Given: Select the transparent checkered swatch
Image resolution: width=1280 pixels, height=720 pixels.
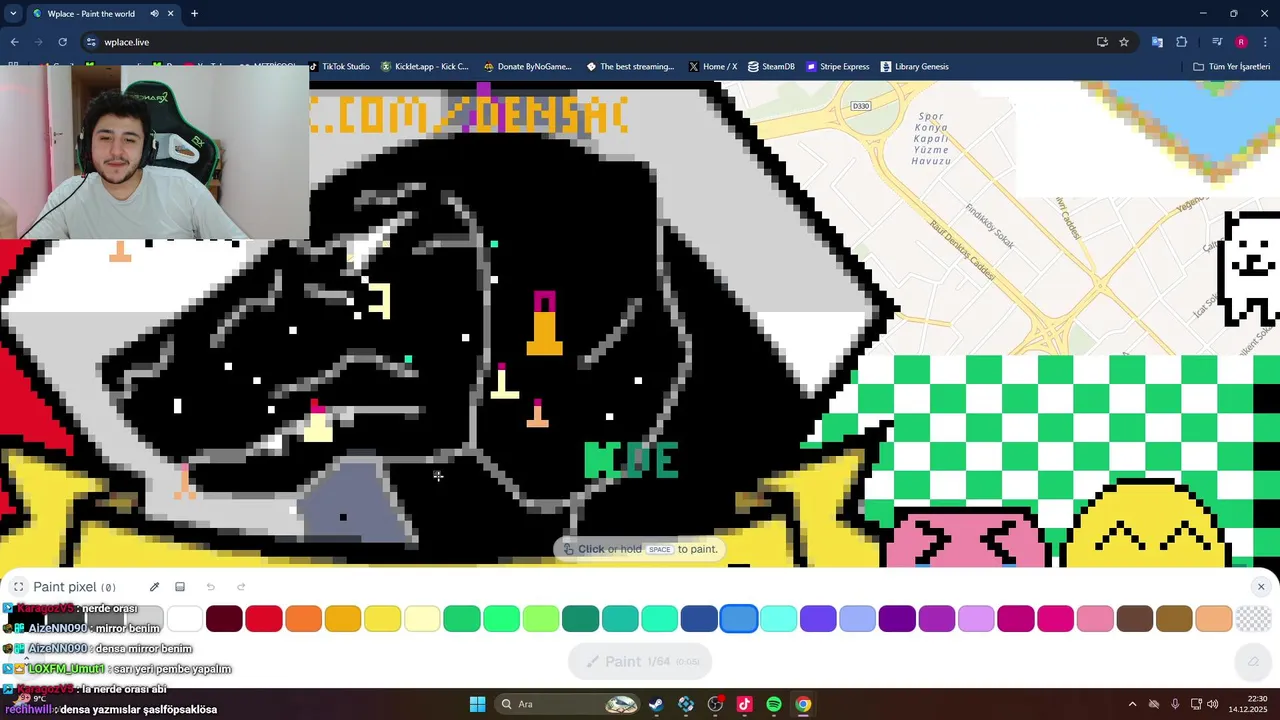Looking at the screenshot, I should pyautogui.click(x=1253, y=619).
